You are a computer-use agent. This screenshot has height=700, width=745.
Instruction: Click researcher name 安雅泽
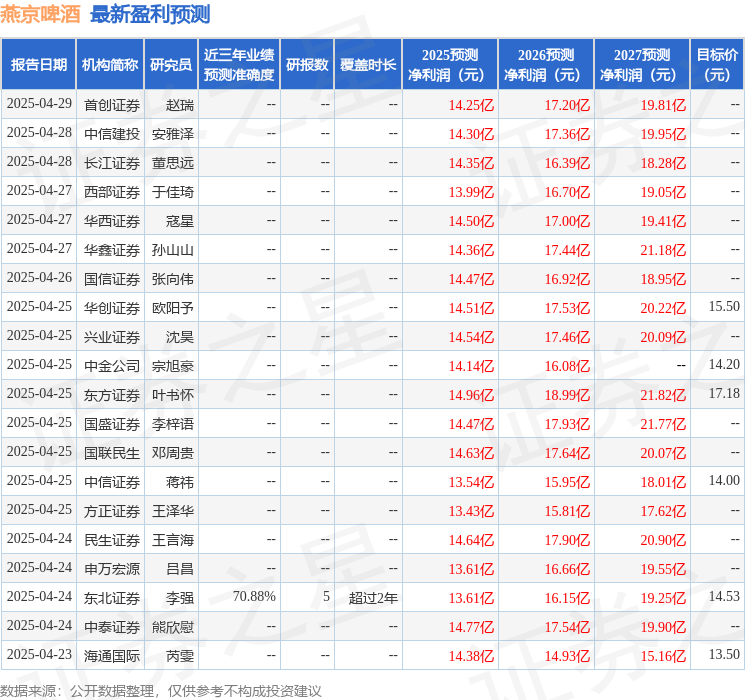click(x=173, y=134)
